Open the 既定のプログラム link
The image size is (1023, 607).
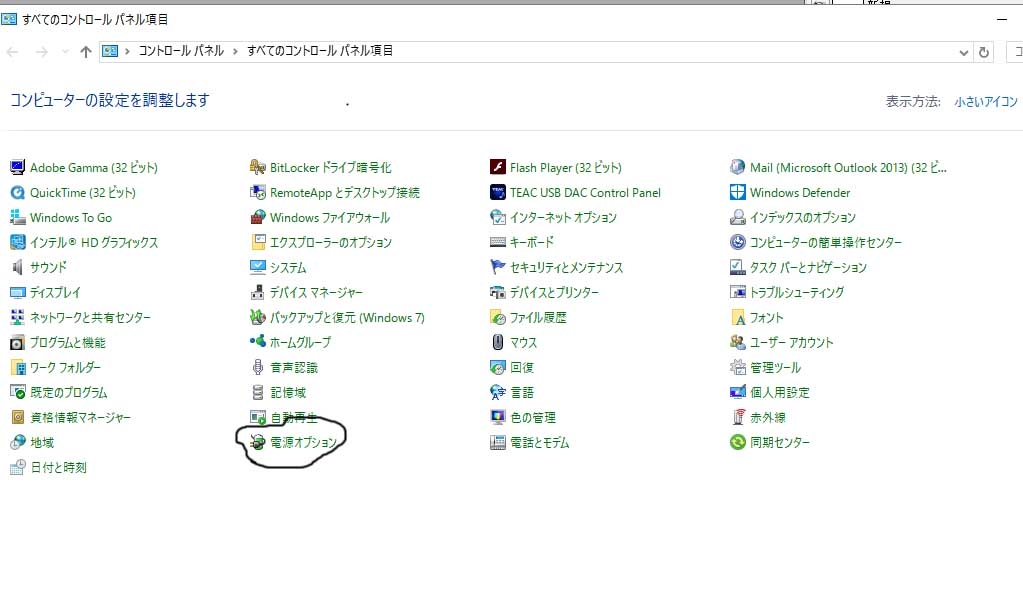click(69, 392)
